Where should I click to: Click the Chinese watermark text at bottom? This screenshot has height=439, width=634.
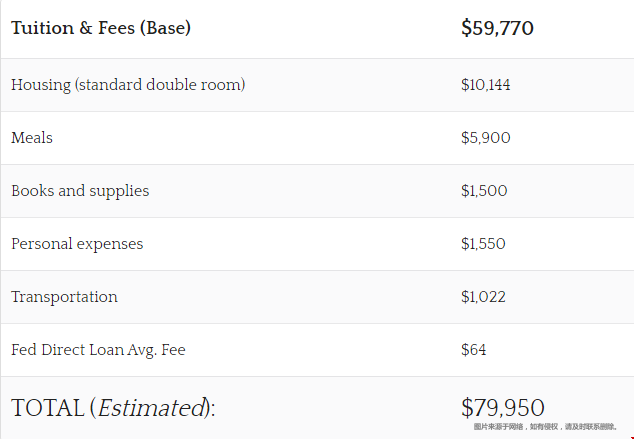pos(545,426)
